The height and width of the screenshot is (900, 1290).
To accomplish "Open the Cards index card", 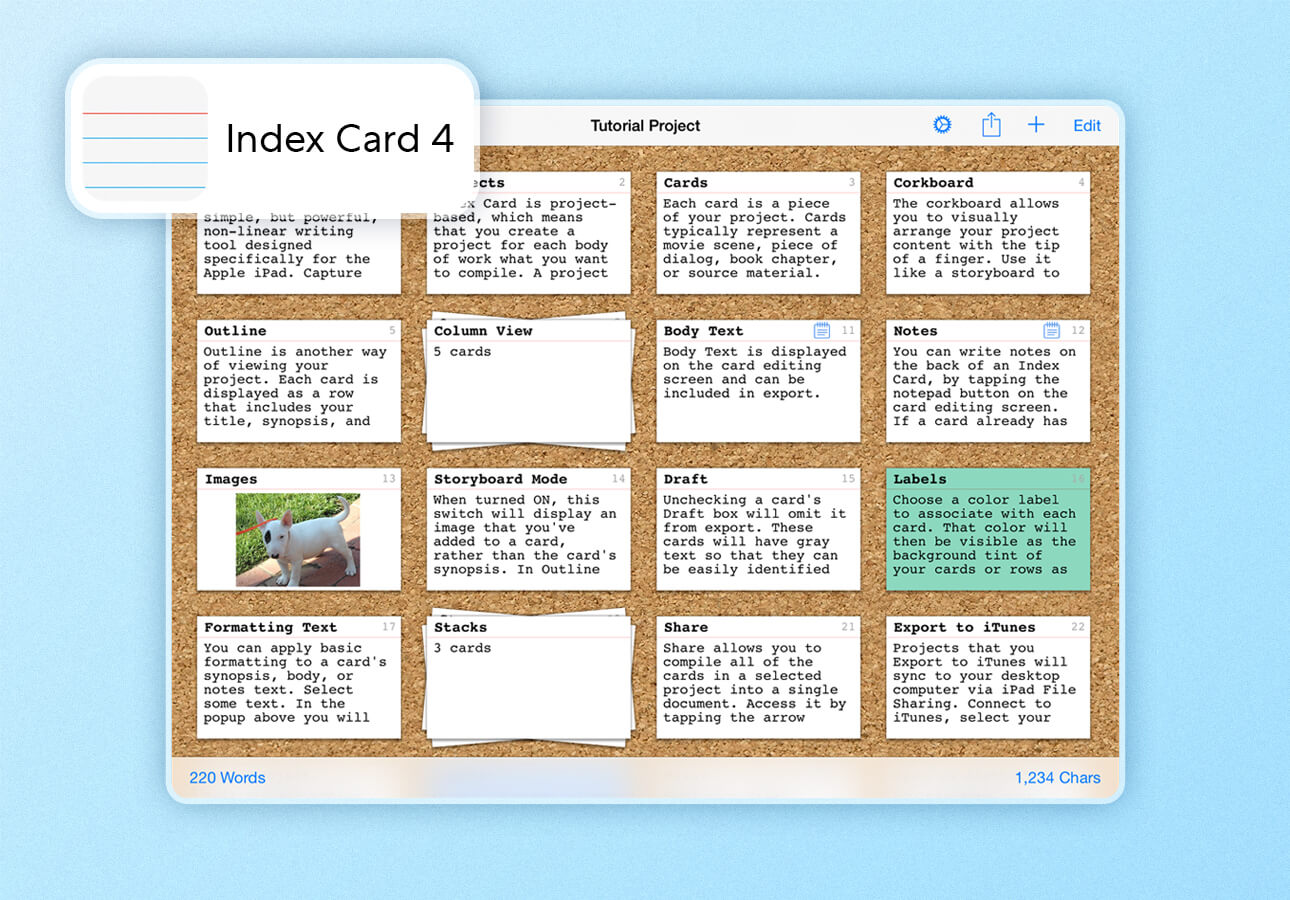I will (758, 233).
